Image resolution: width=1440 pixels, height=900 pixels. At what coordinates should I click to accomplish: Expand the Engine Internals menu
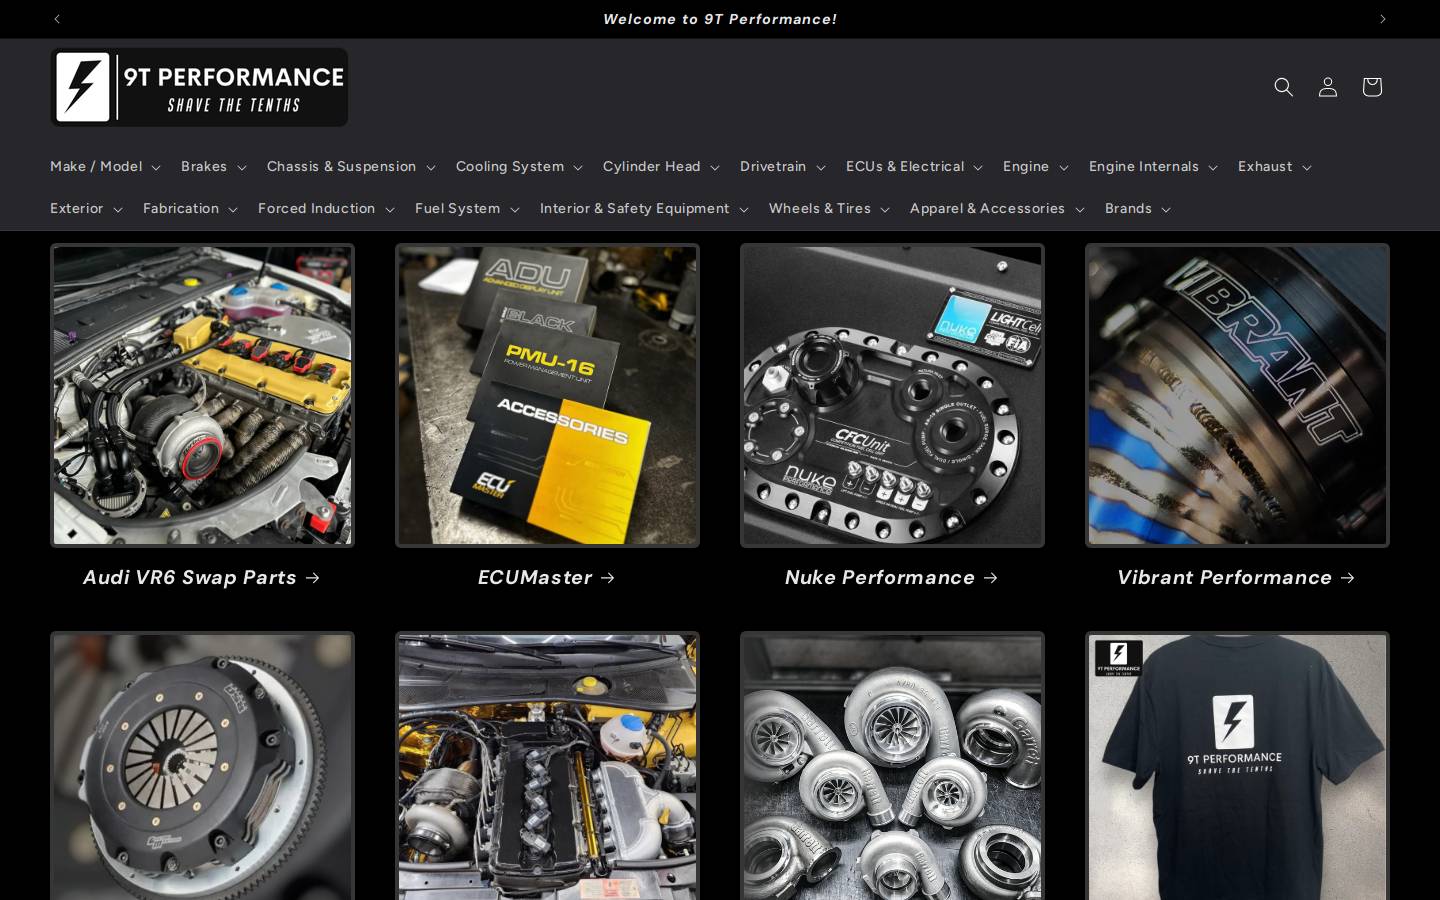[x=1153, y=167]
